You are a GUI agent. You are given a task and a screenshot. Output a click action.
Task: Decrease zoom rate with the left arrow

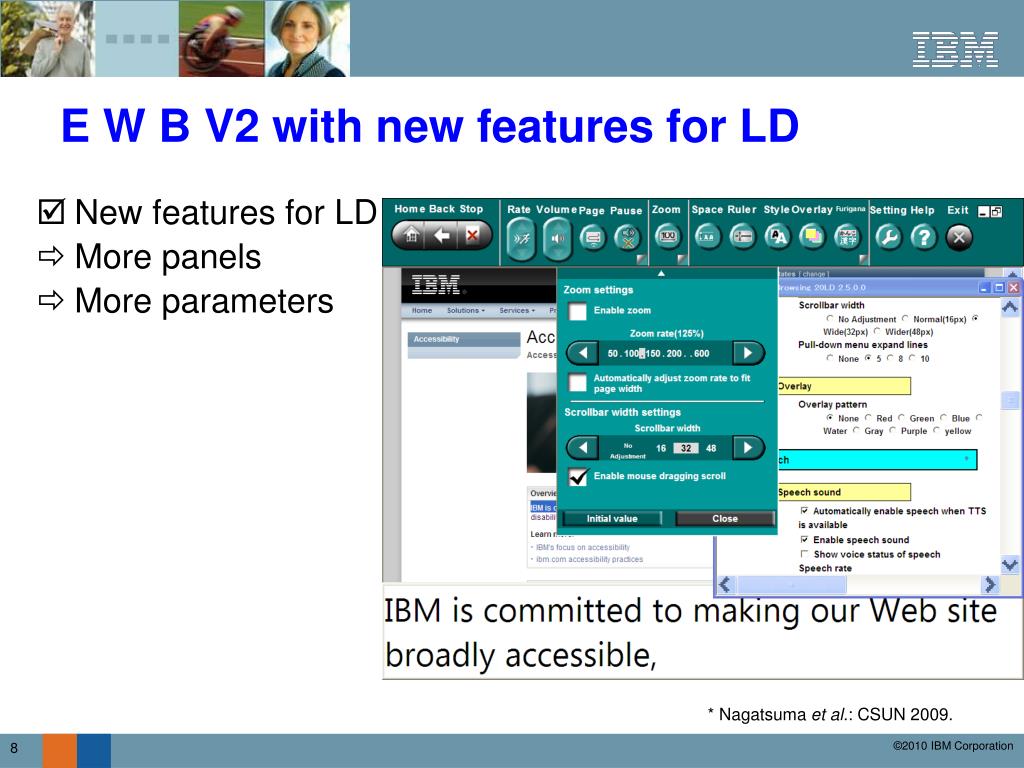click(582, 353)
